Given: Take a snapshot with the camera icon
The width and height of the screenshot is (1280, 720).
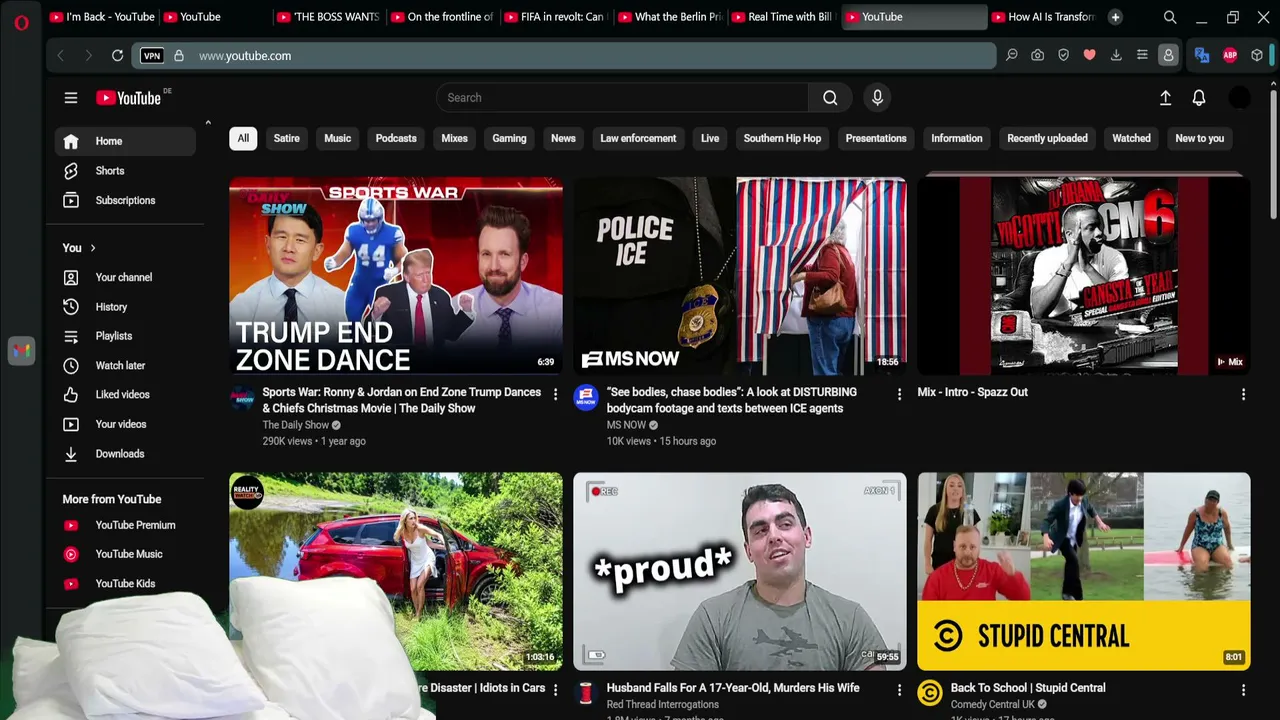Looking at the screenshot, I should tap(1038, 56).
